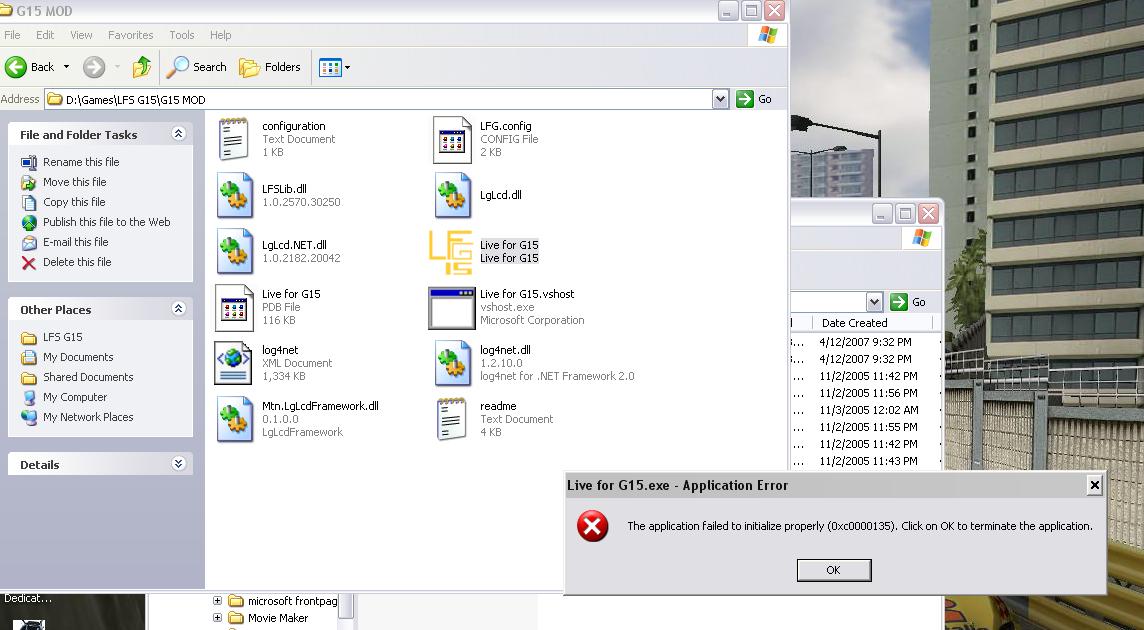This screenshot has width=1144, height=630.
Task: Open the View menu
Action: (x=81, y=35)
